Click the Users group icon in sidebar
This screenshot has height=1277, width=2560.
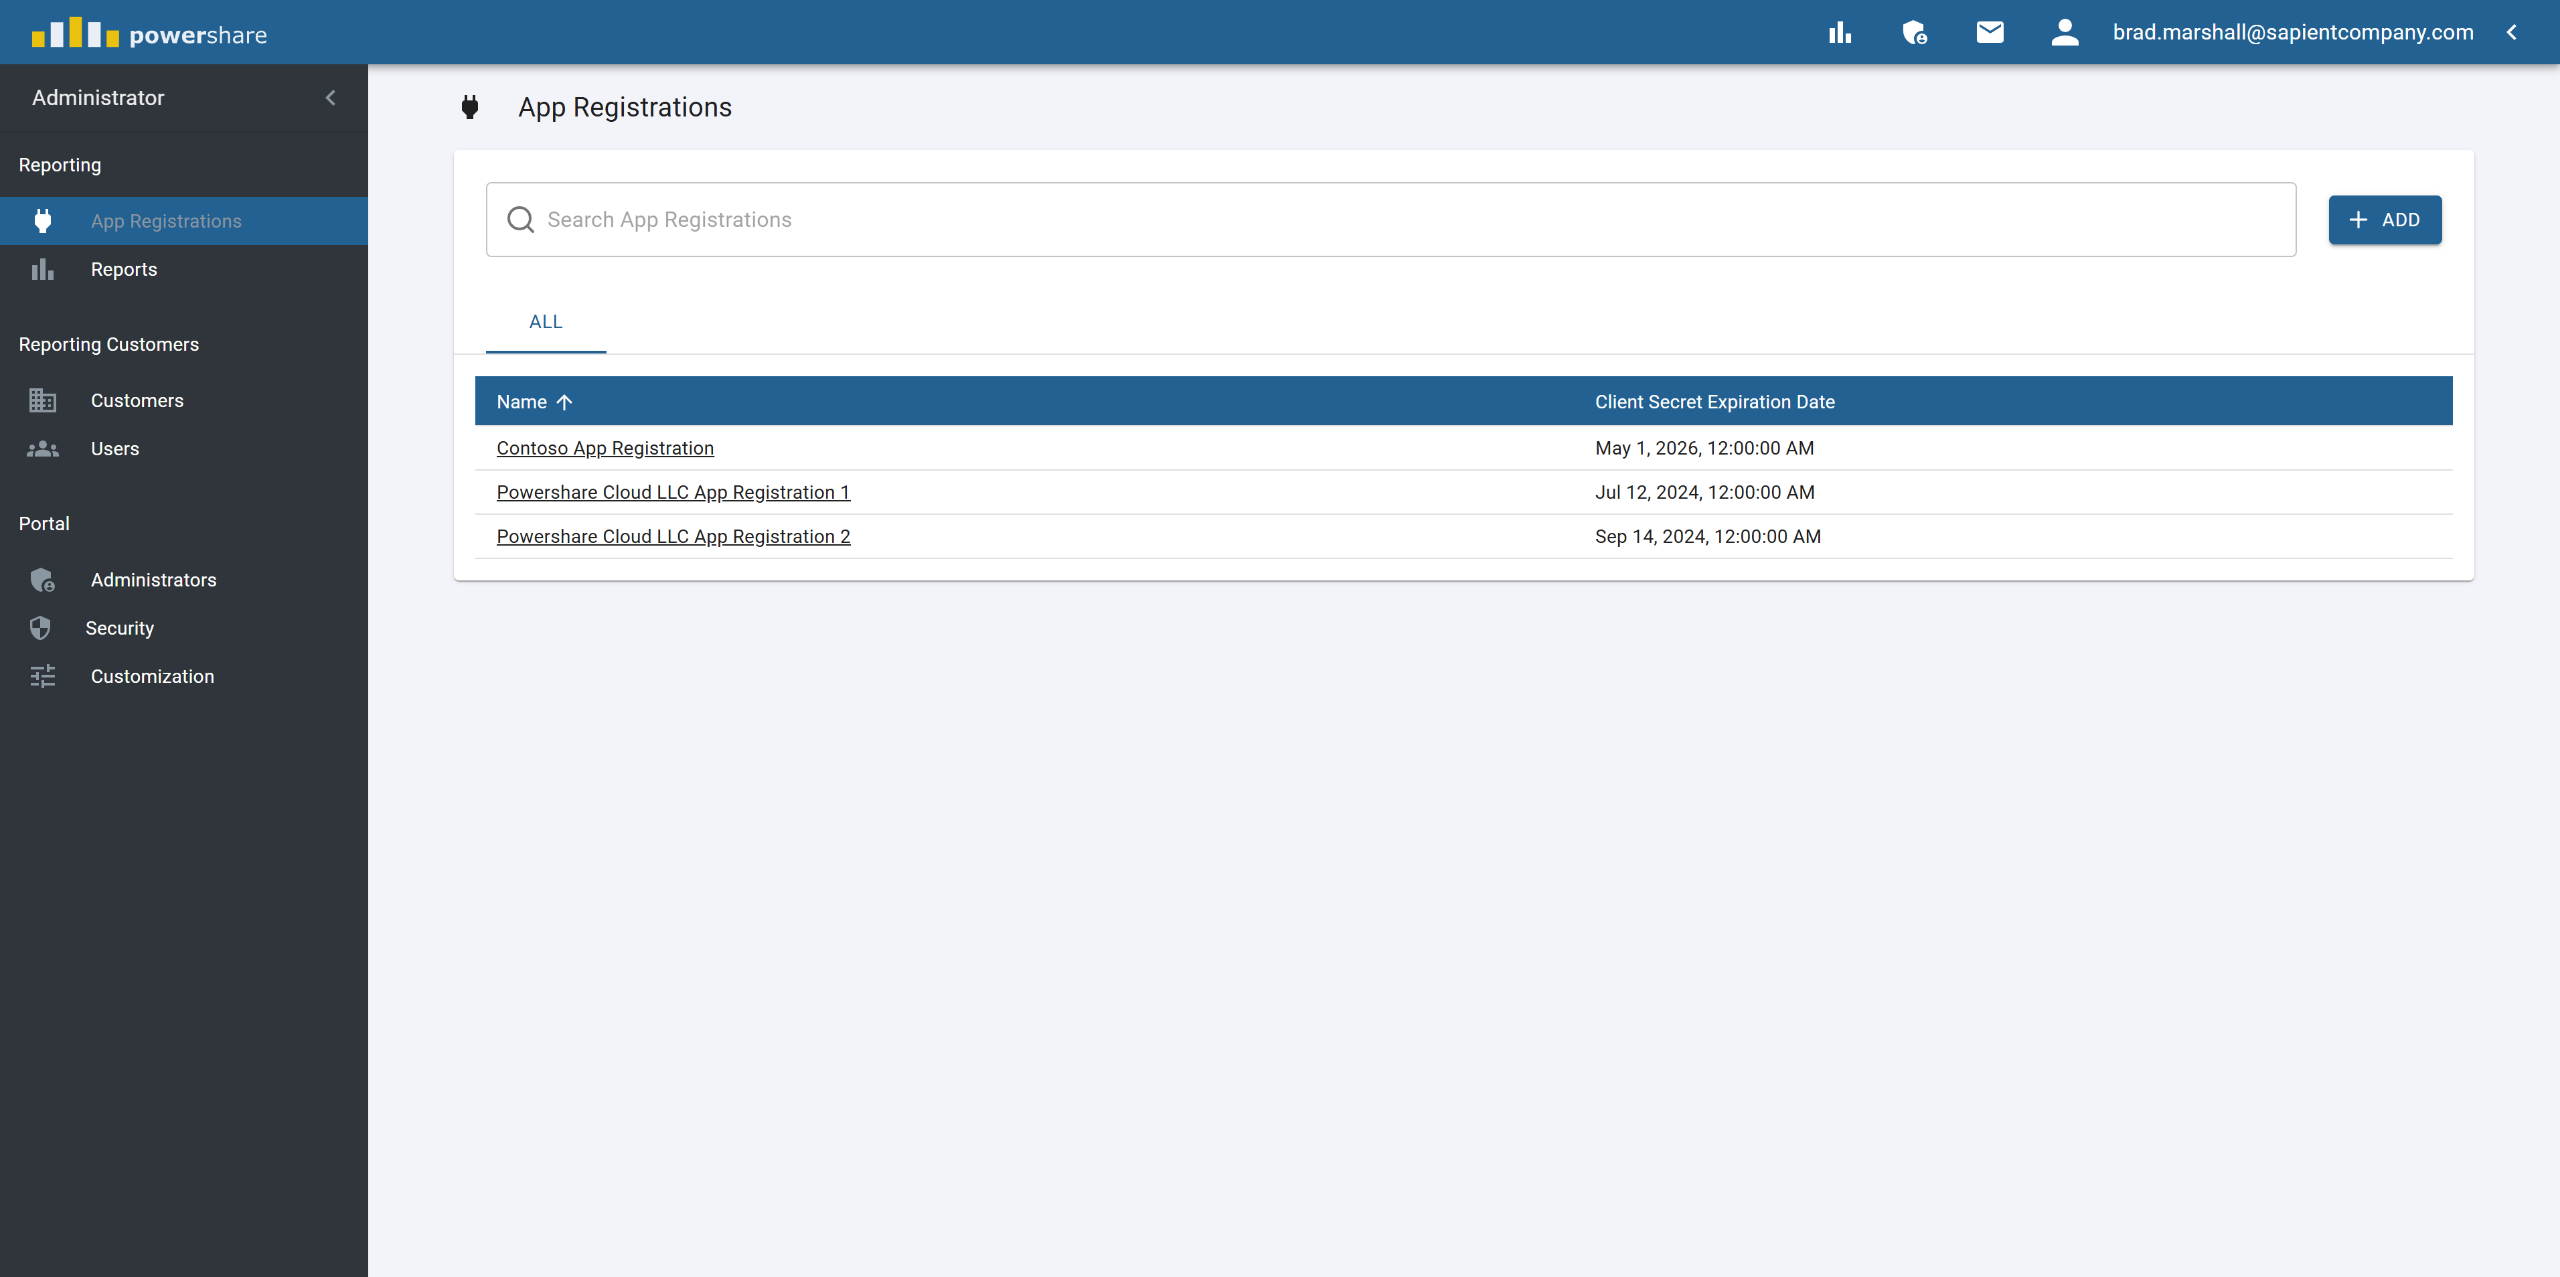[x=42, y=449]
